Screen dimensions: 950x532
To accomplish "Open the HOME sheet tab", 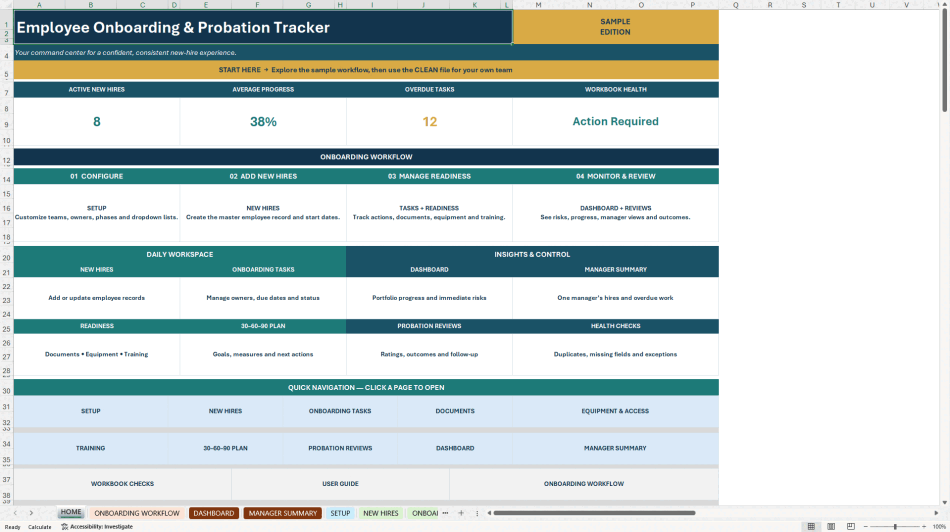I will (71, 512).
